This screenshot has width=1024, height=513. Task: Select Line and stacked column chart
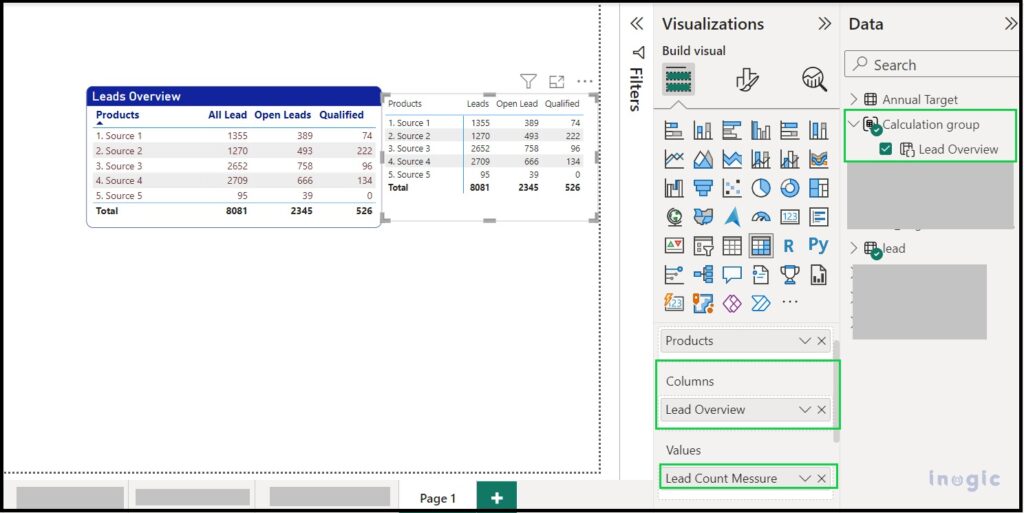coord(761,159)
